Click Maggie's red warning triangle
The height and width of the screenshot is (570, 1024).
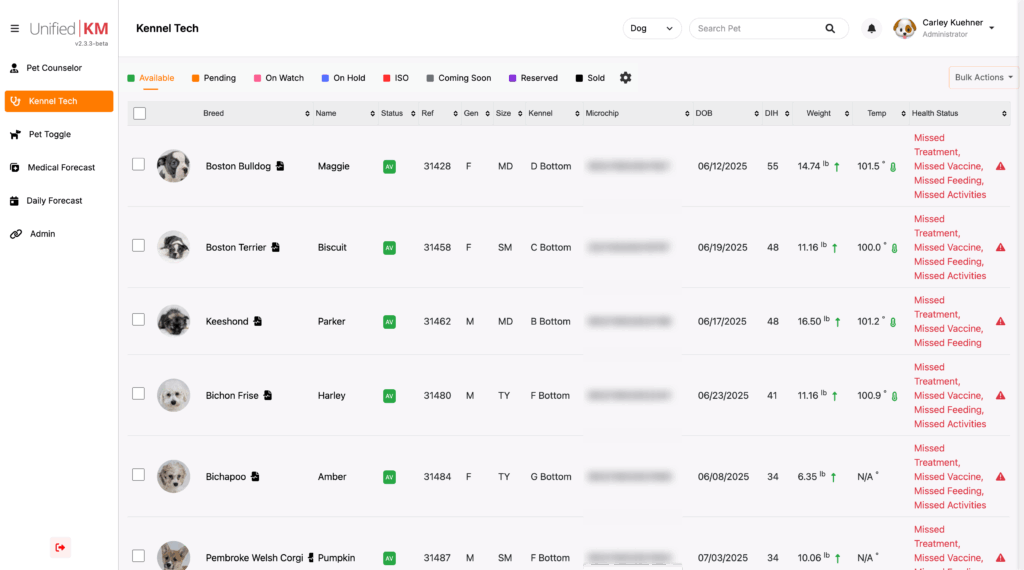(1000, 166)
